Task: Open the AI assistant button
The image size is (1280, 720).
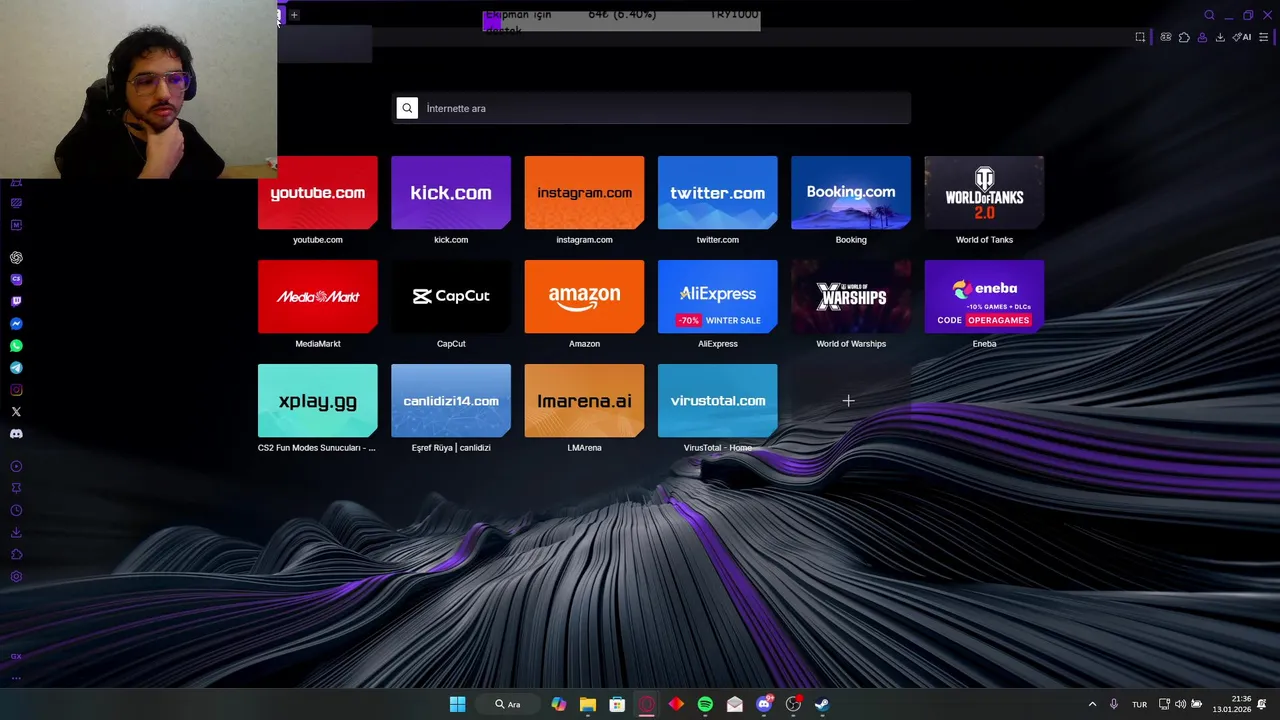Action: point(1242,37)
